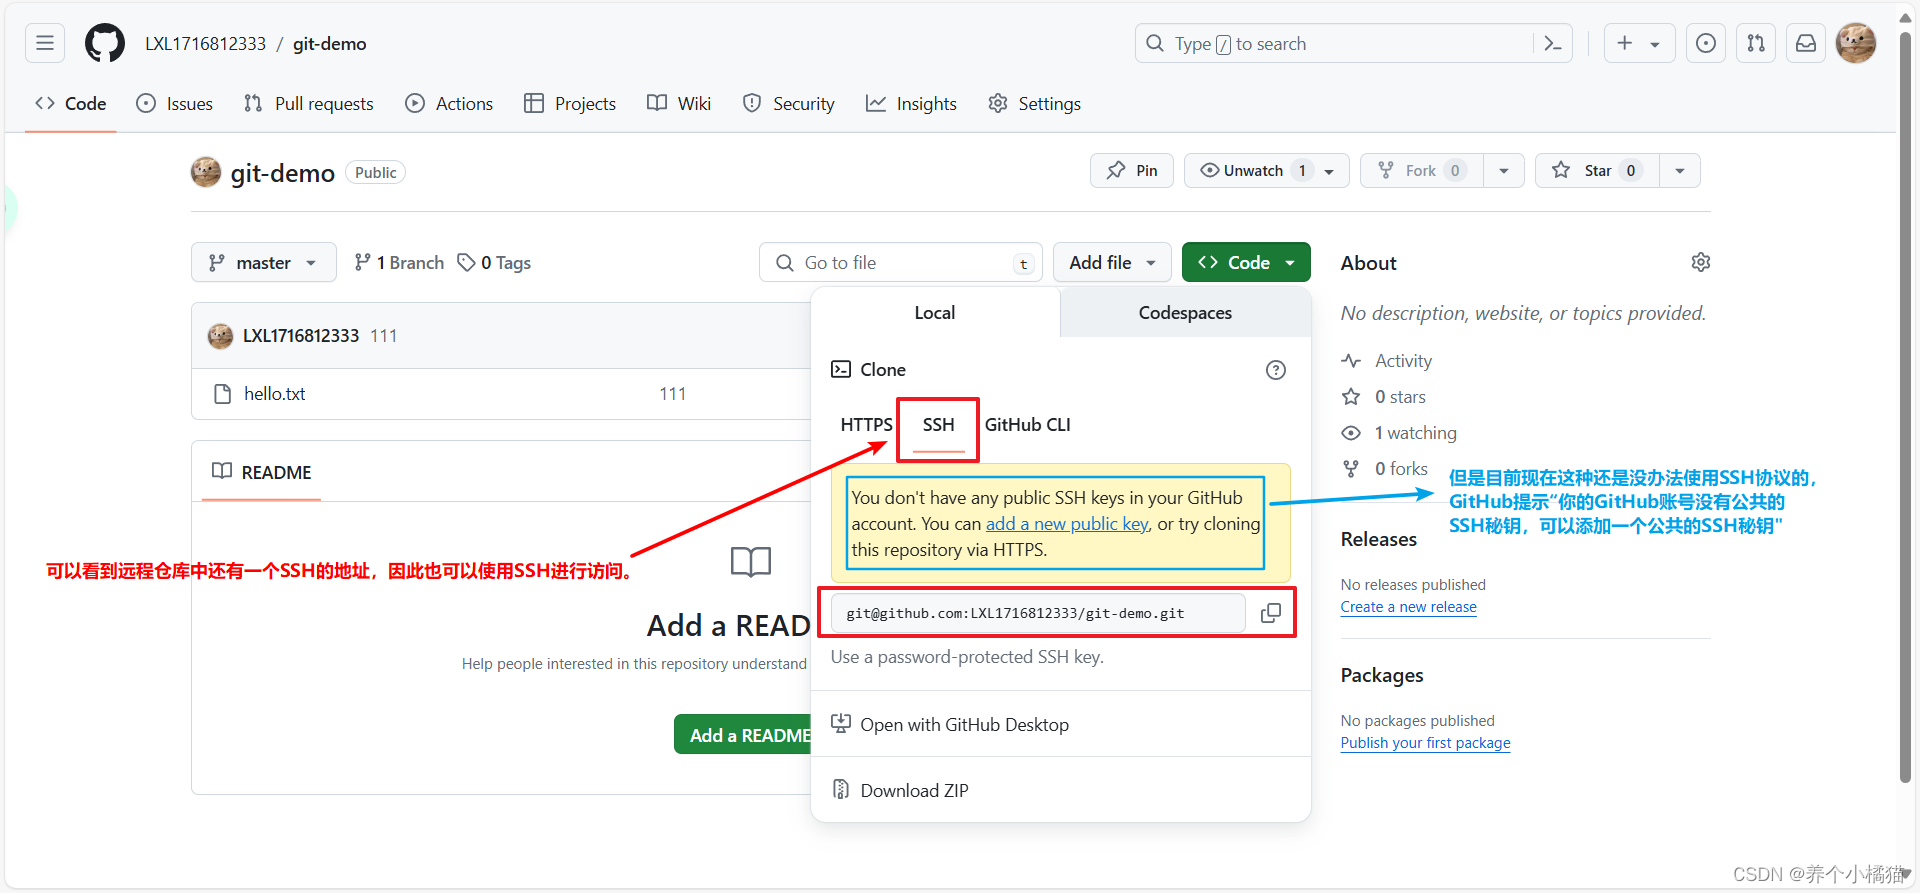Expand the Star lists dropdown caret
Screen dimensions: 1920x893
pos(1680,171)
